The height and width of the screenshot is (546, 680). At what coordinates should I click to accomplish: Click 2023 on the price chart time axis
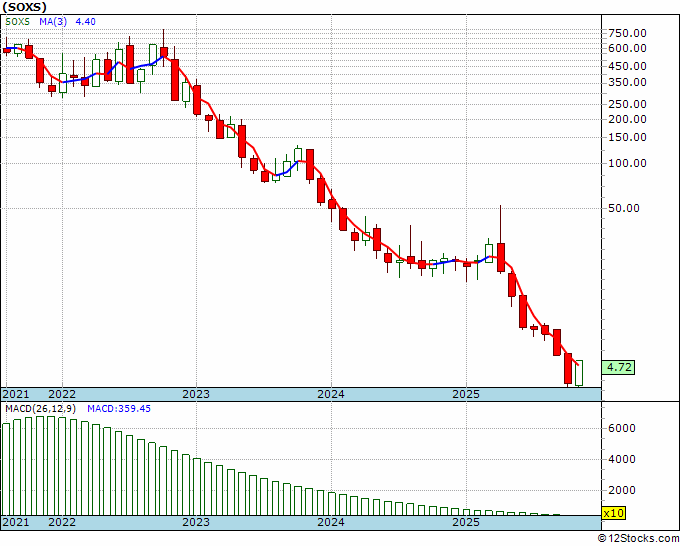[196, 394]
